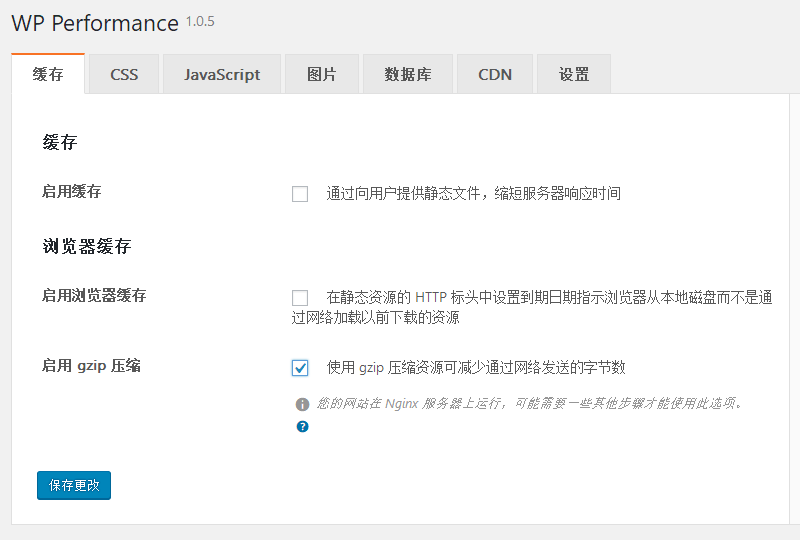Viewport: 800px width, 540px height.
Task: Switch to the CDN tab
Action: point(495,75)
